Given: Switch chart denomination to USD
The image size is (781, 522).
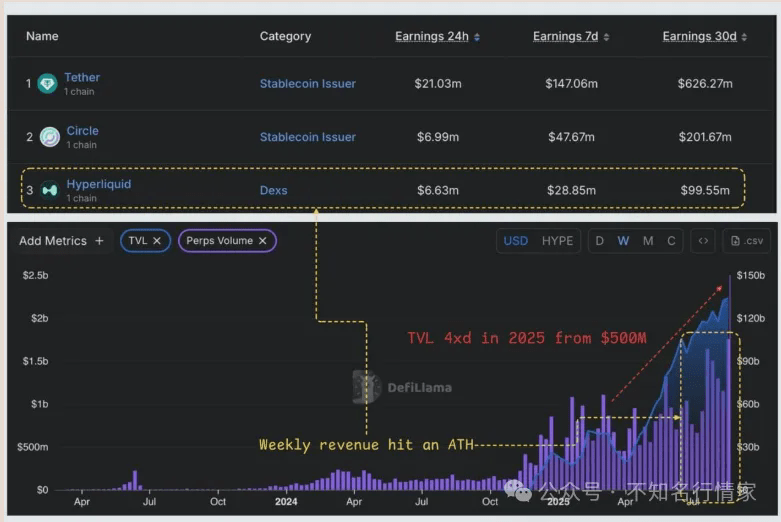Looking at the screenshot, I should pos(516,241).
